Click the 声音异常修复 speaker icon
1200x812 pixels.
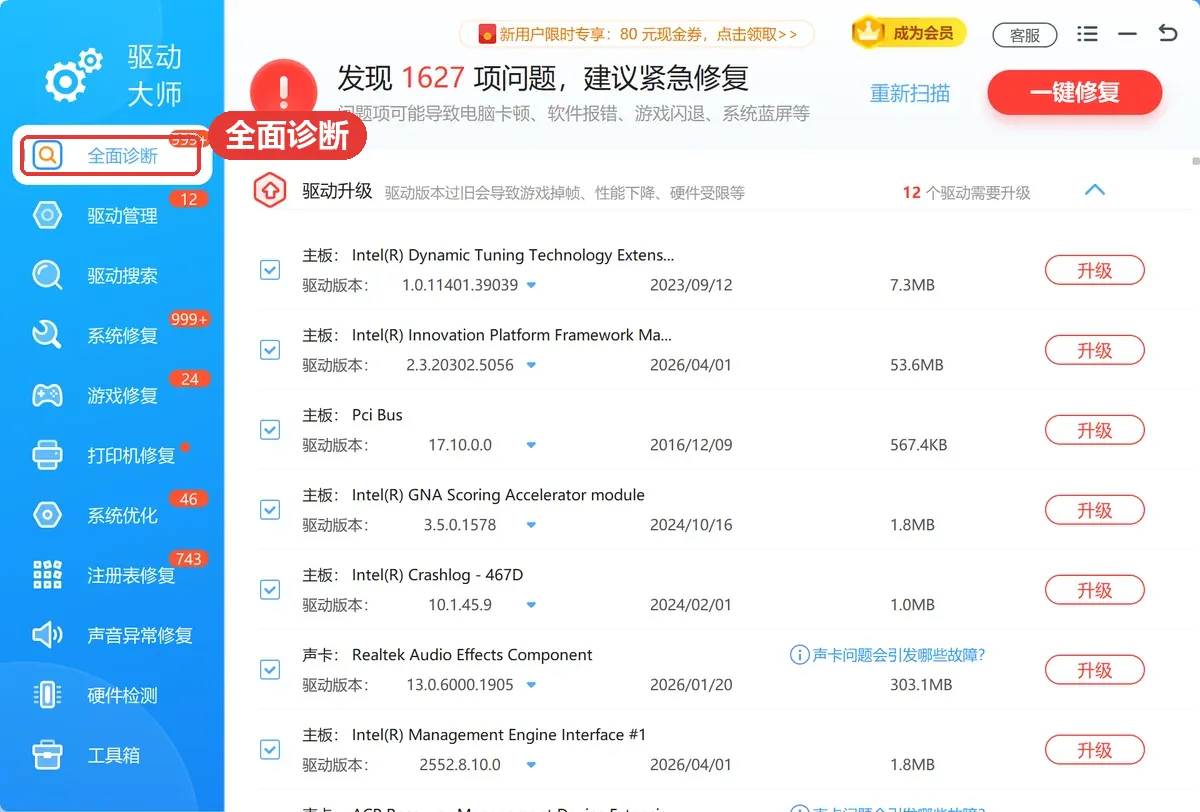coord(47,635)
